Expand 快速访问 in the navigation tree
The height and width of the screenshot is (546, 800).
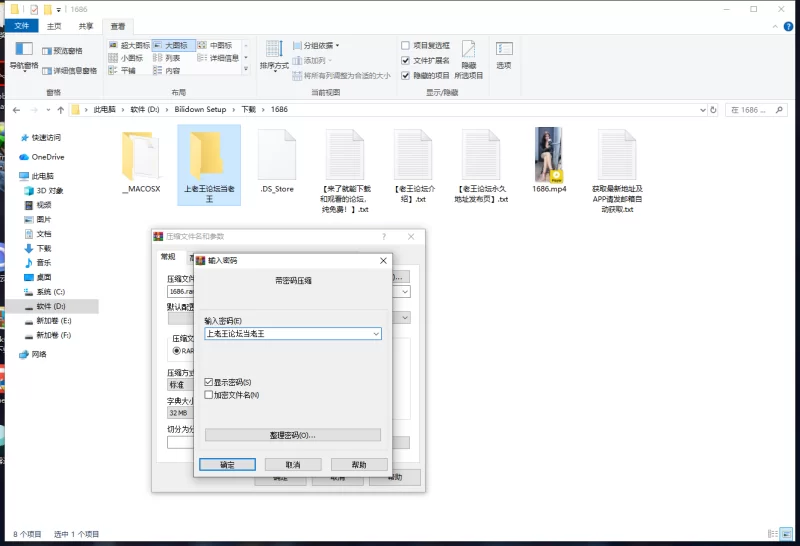pyautogui.click(x=11, y=138)
